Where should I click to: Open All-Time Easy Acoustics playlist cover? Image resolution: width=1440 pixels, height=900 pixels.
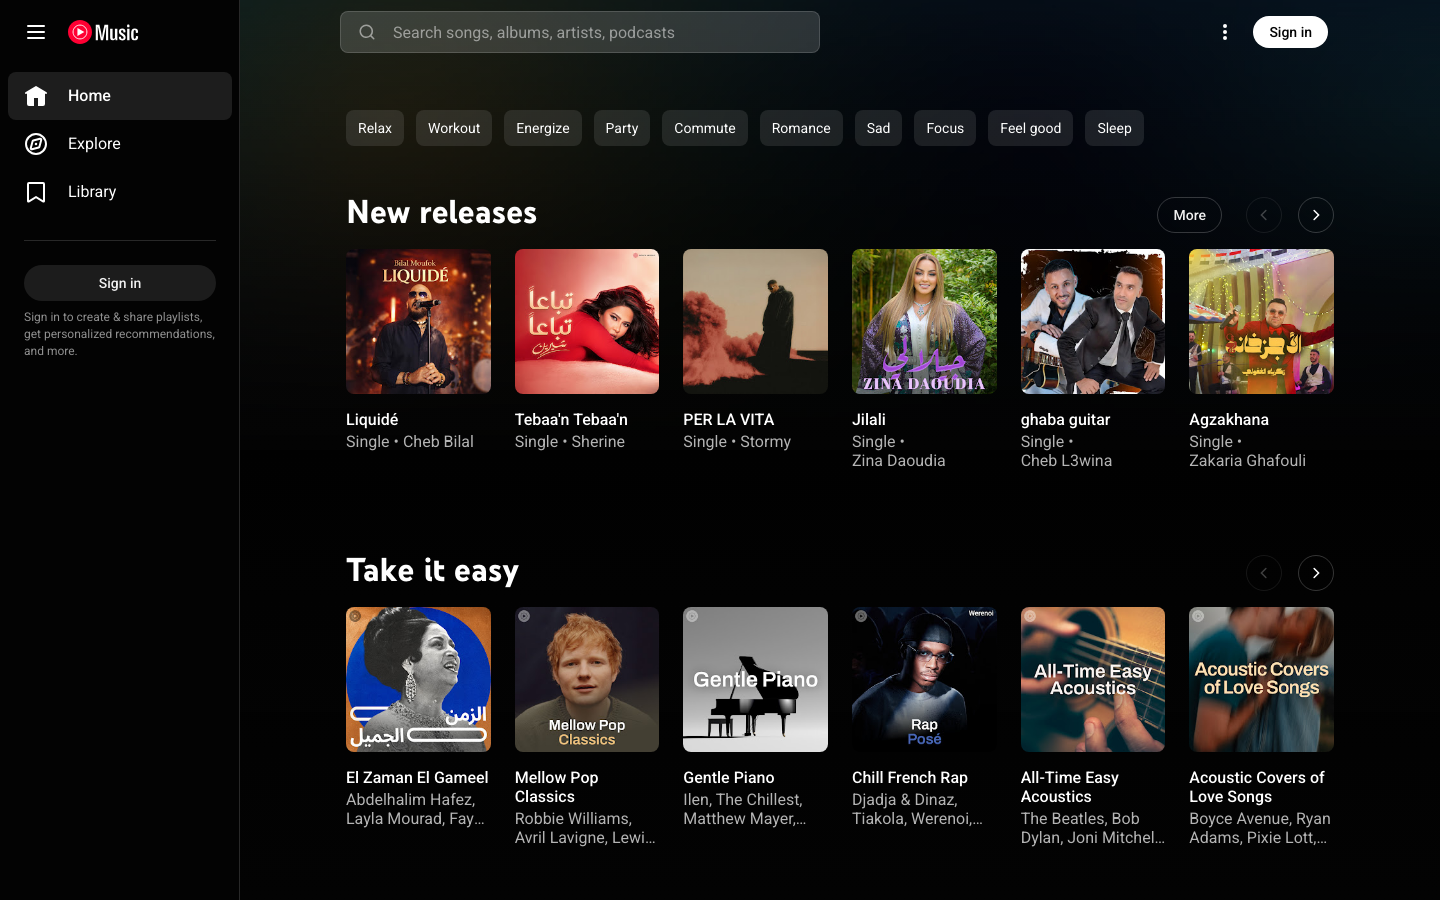coord(1093,679)
